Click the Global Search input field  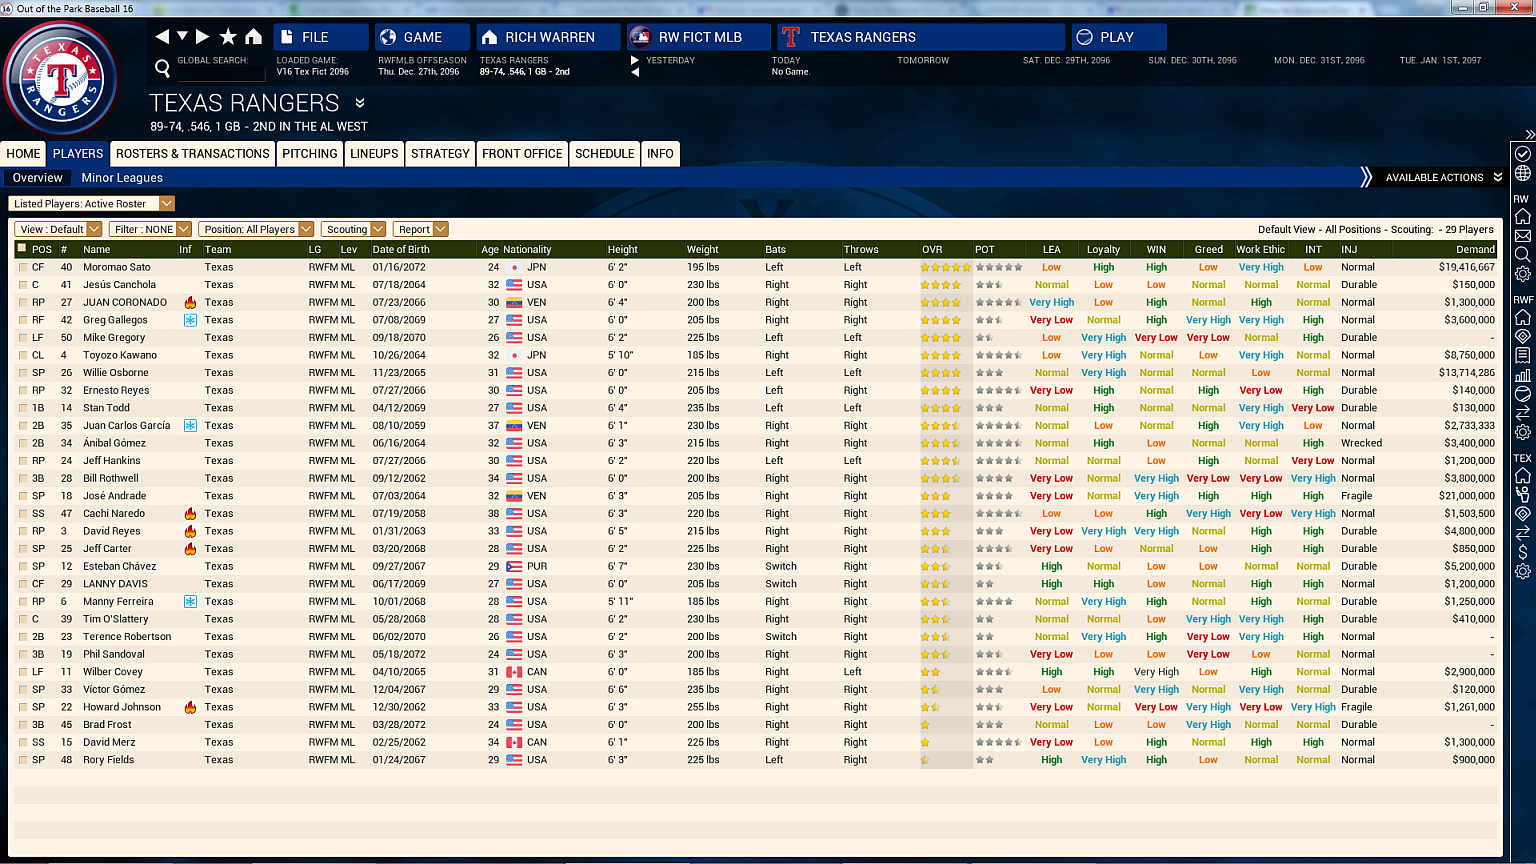point(222,74)
